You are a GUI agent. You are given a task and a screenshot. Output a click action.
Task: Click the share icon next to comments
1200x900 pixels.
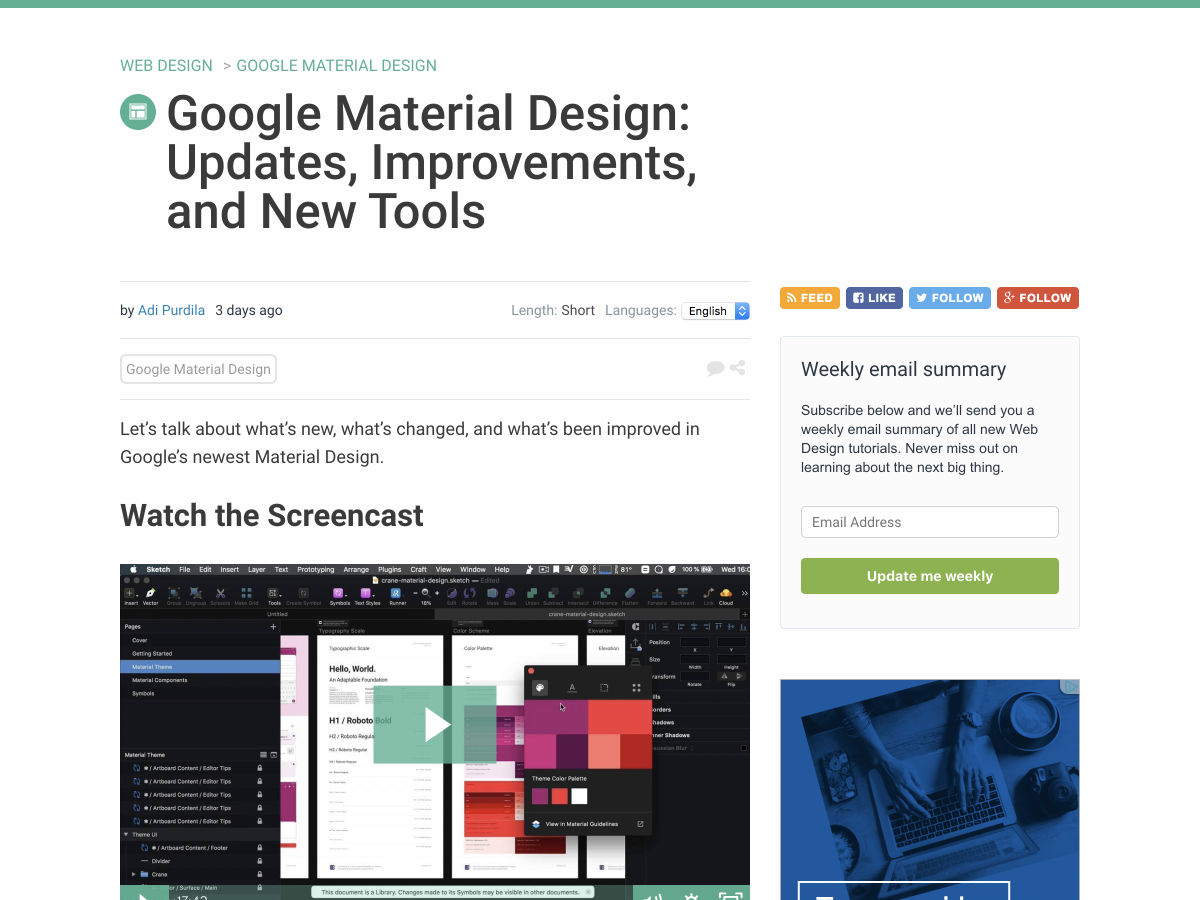738,368
